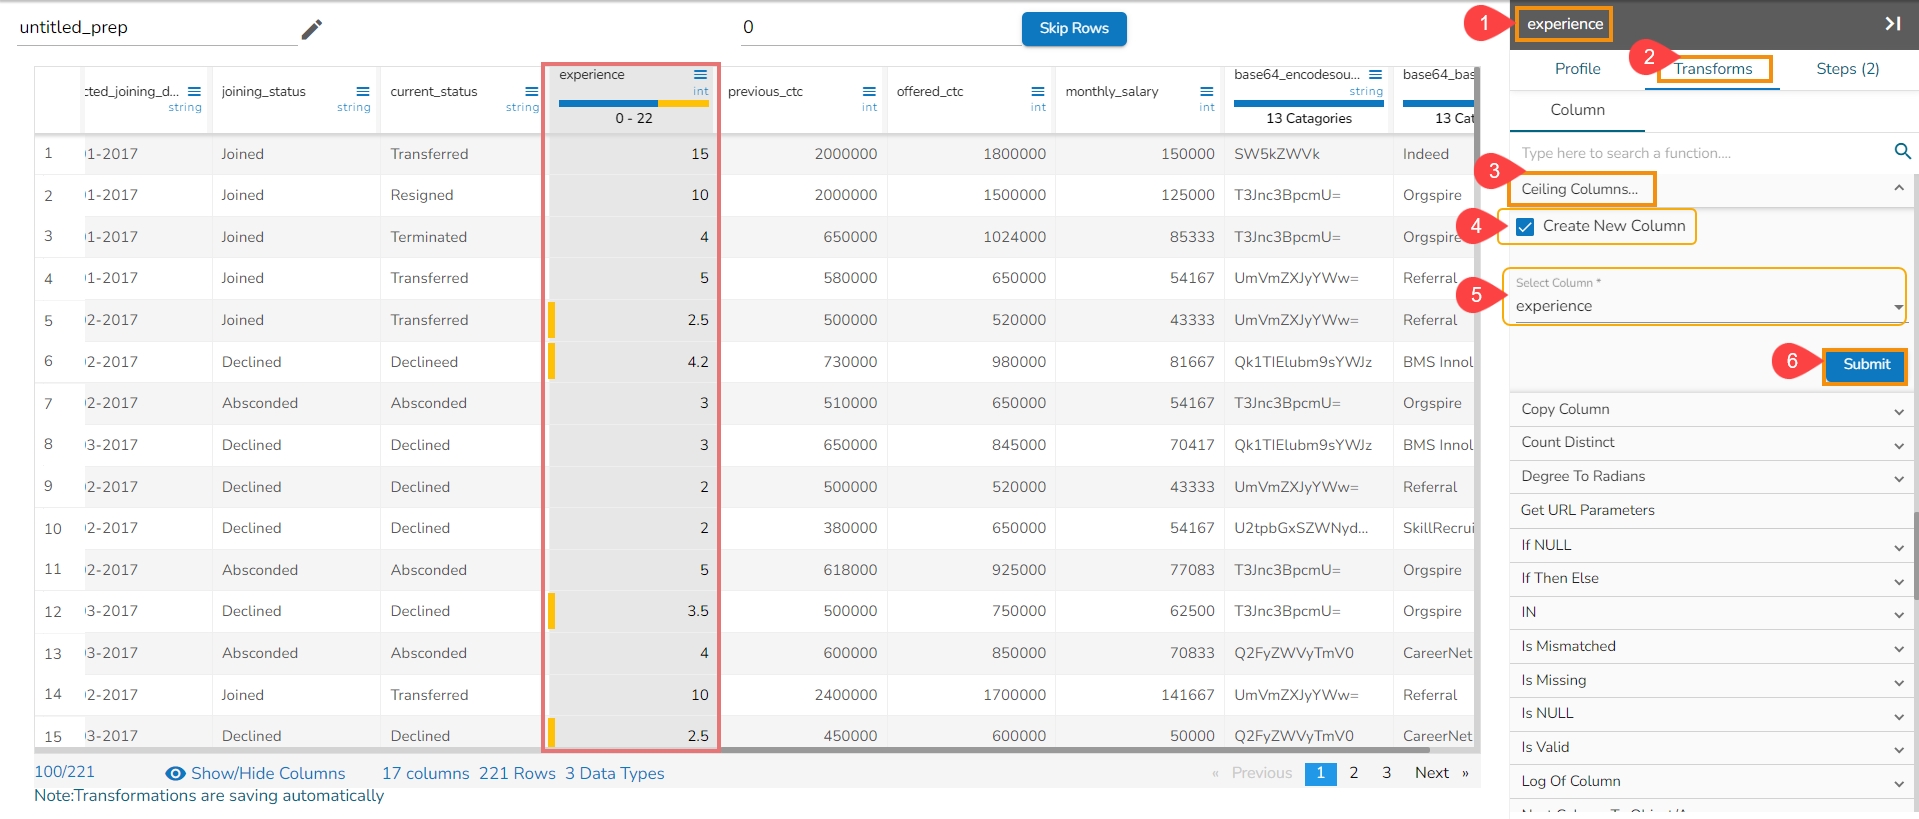Open the joining_status column menu icon

[x=363, y=91]
